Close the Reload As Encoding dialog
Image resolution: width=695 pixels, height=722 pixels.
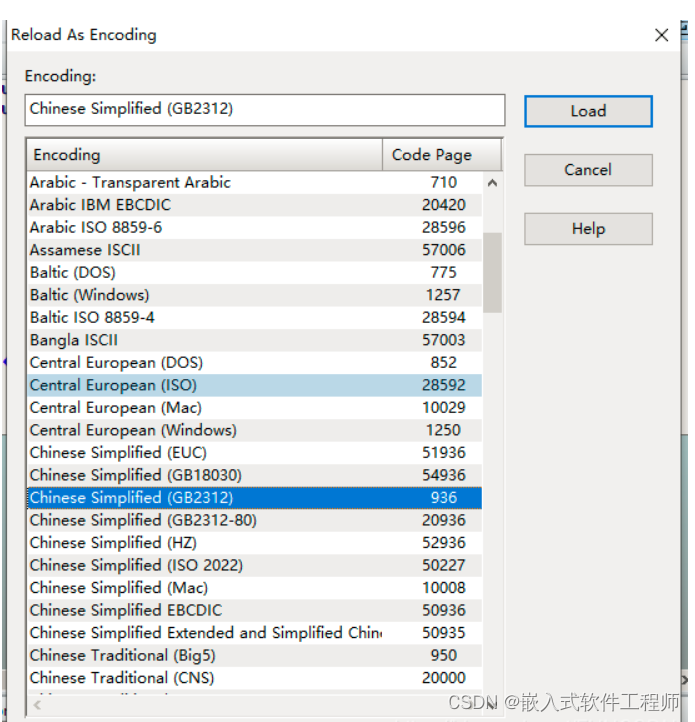tap(661, 35)
